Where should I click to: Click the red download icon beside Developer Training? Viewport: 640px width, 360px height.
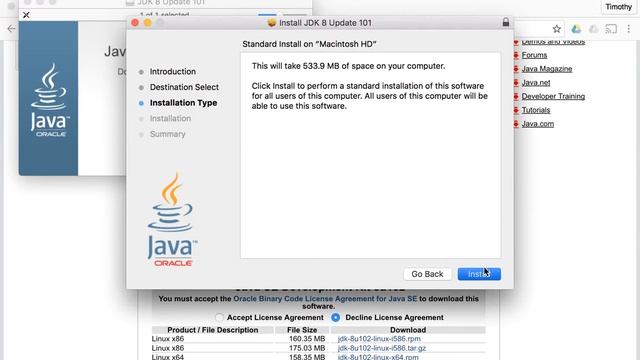coord(516,96)
